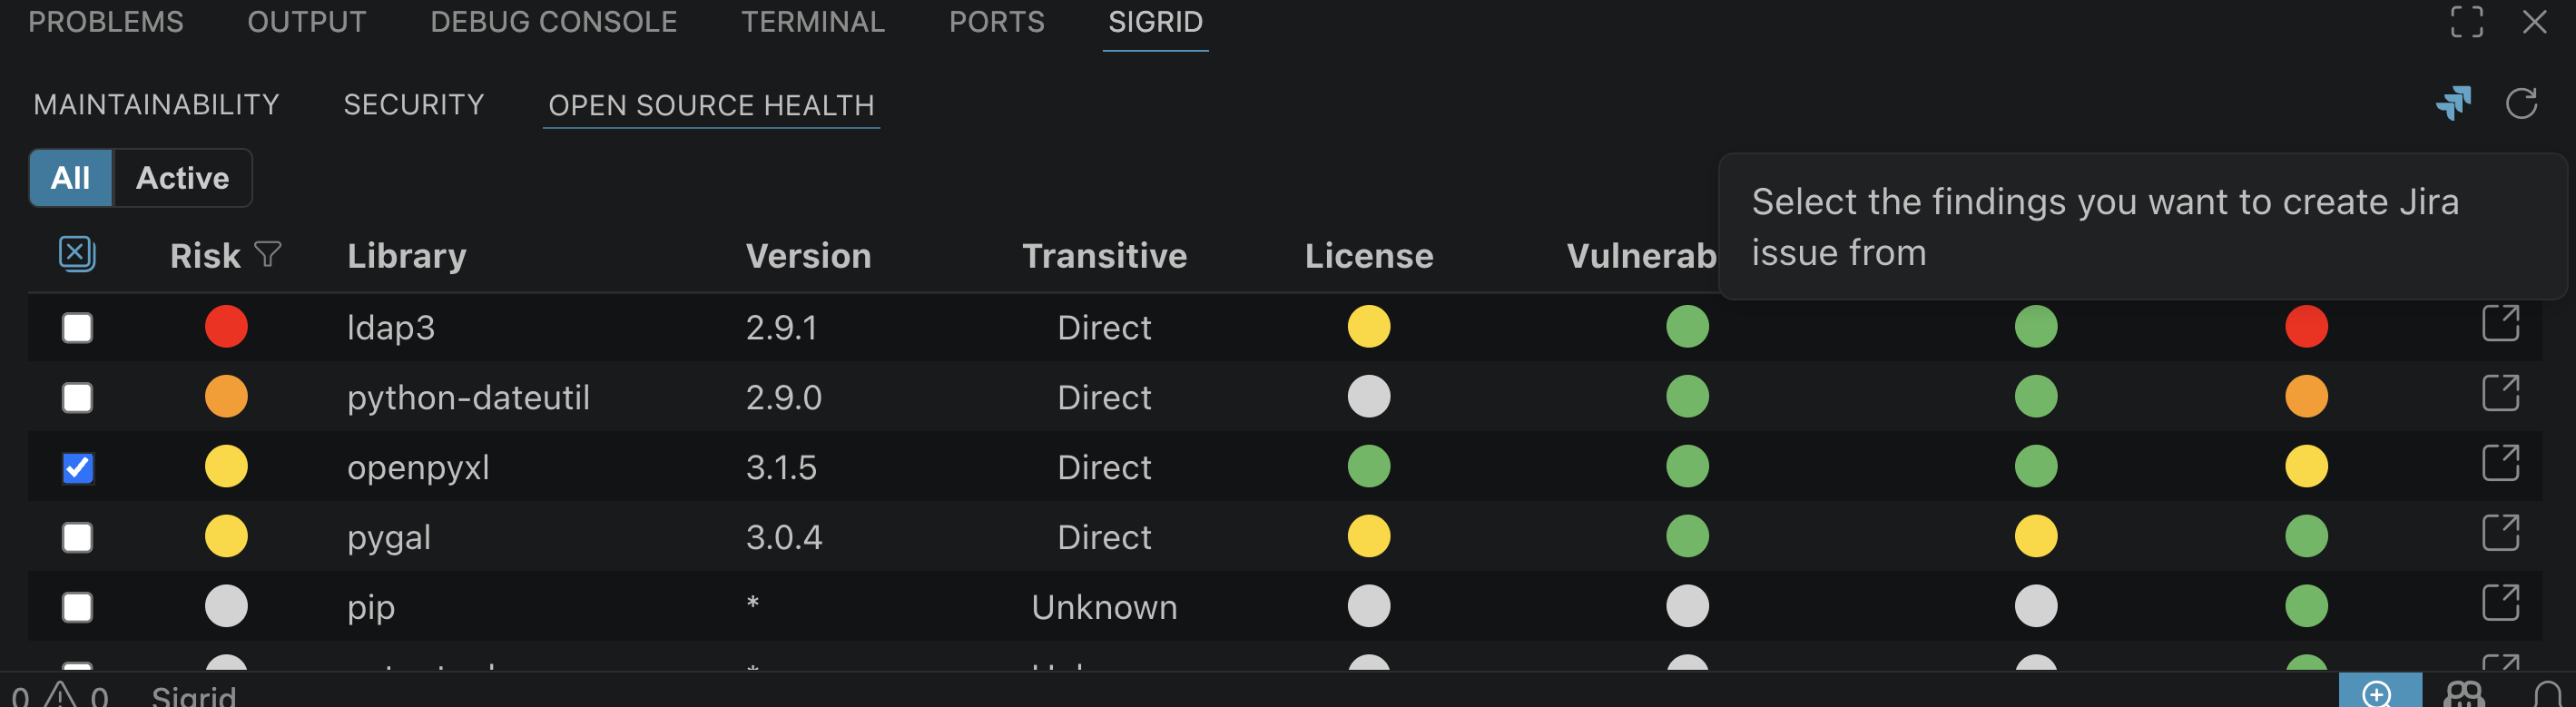Image resolution: width=2576 pixels, height=707 pixels.
Task: Click the Jira create issue icon
Action: point(2453,103)
